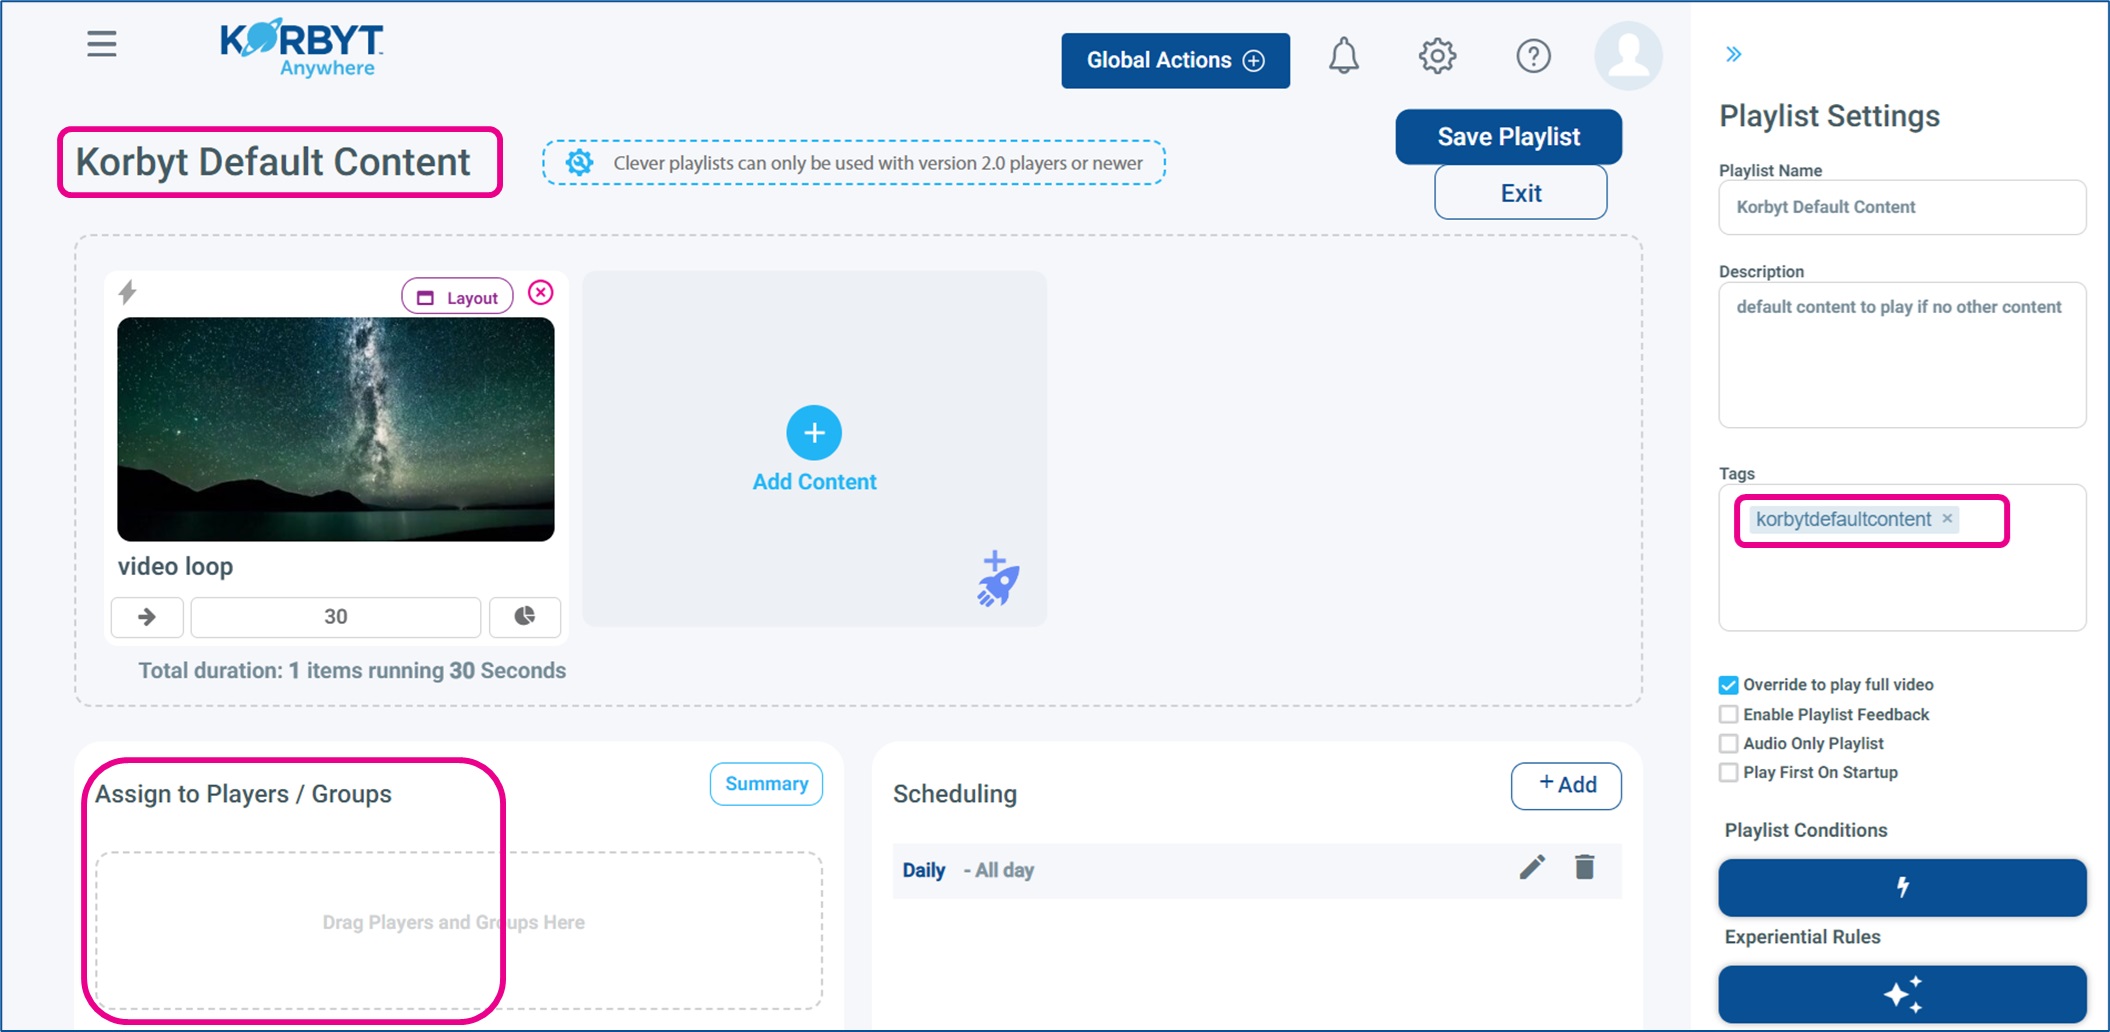Delete the Daily schedule entry

[x=1584, y=867]
